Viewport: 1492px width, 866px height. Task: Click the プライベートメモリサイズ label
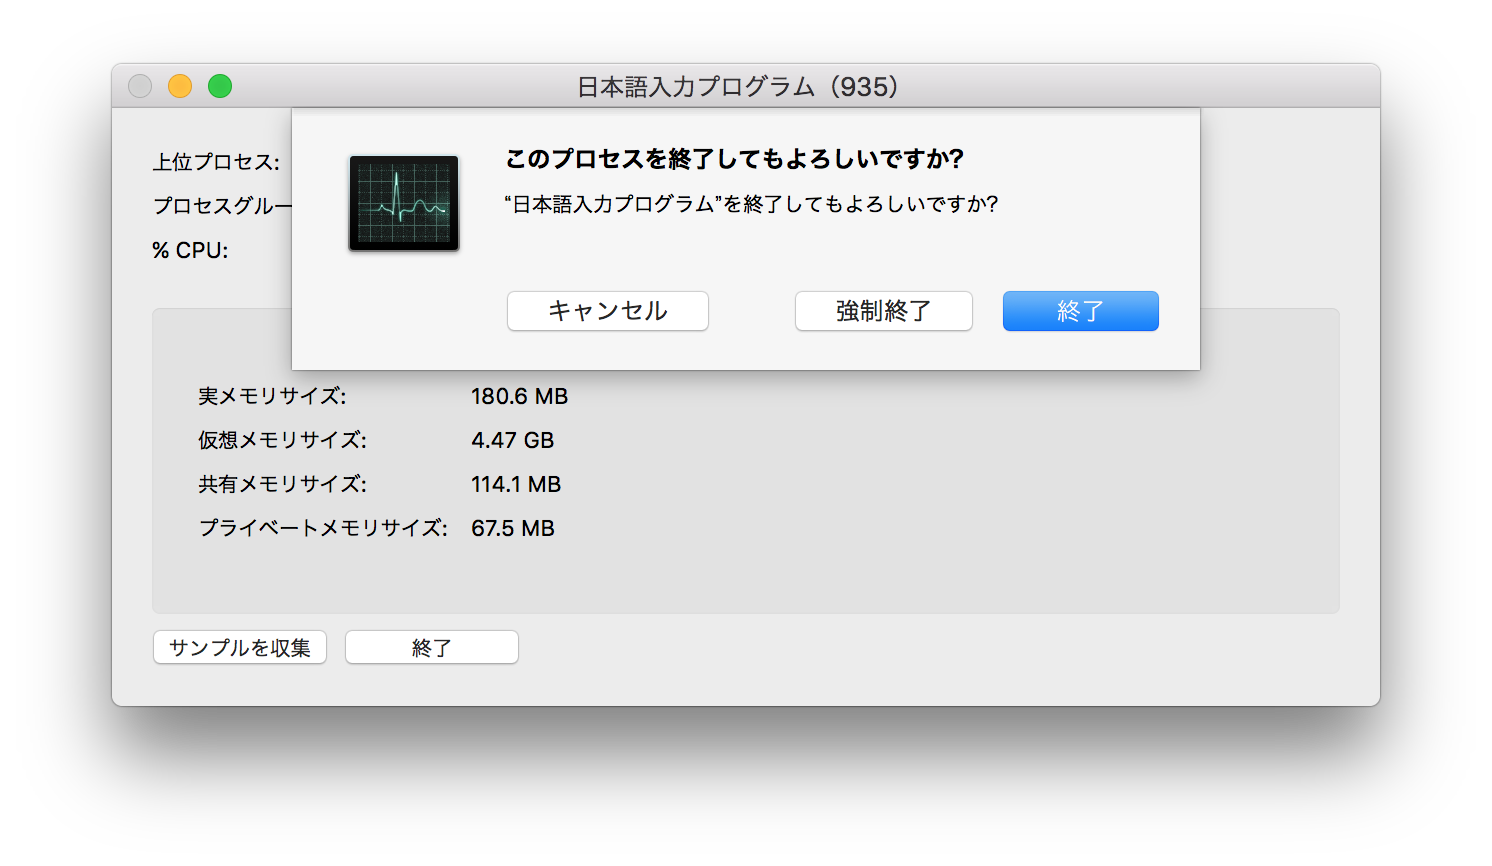tap(323, 528)
